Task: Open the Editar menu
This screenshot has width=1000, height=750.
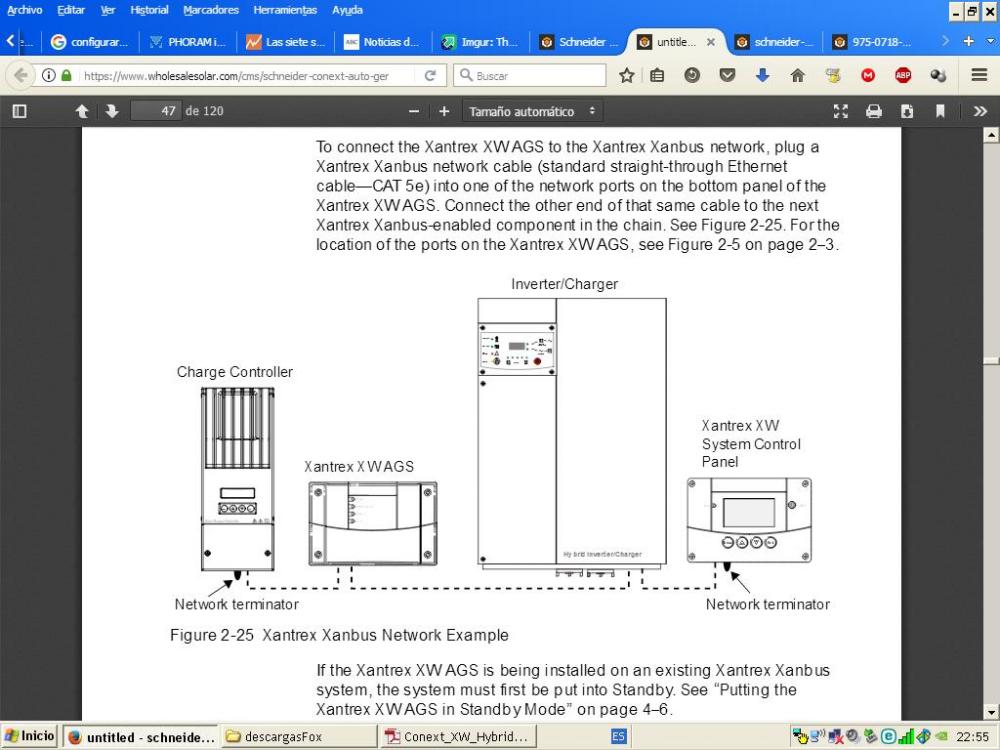Action: tap(71, 10)
